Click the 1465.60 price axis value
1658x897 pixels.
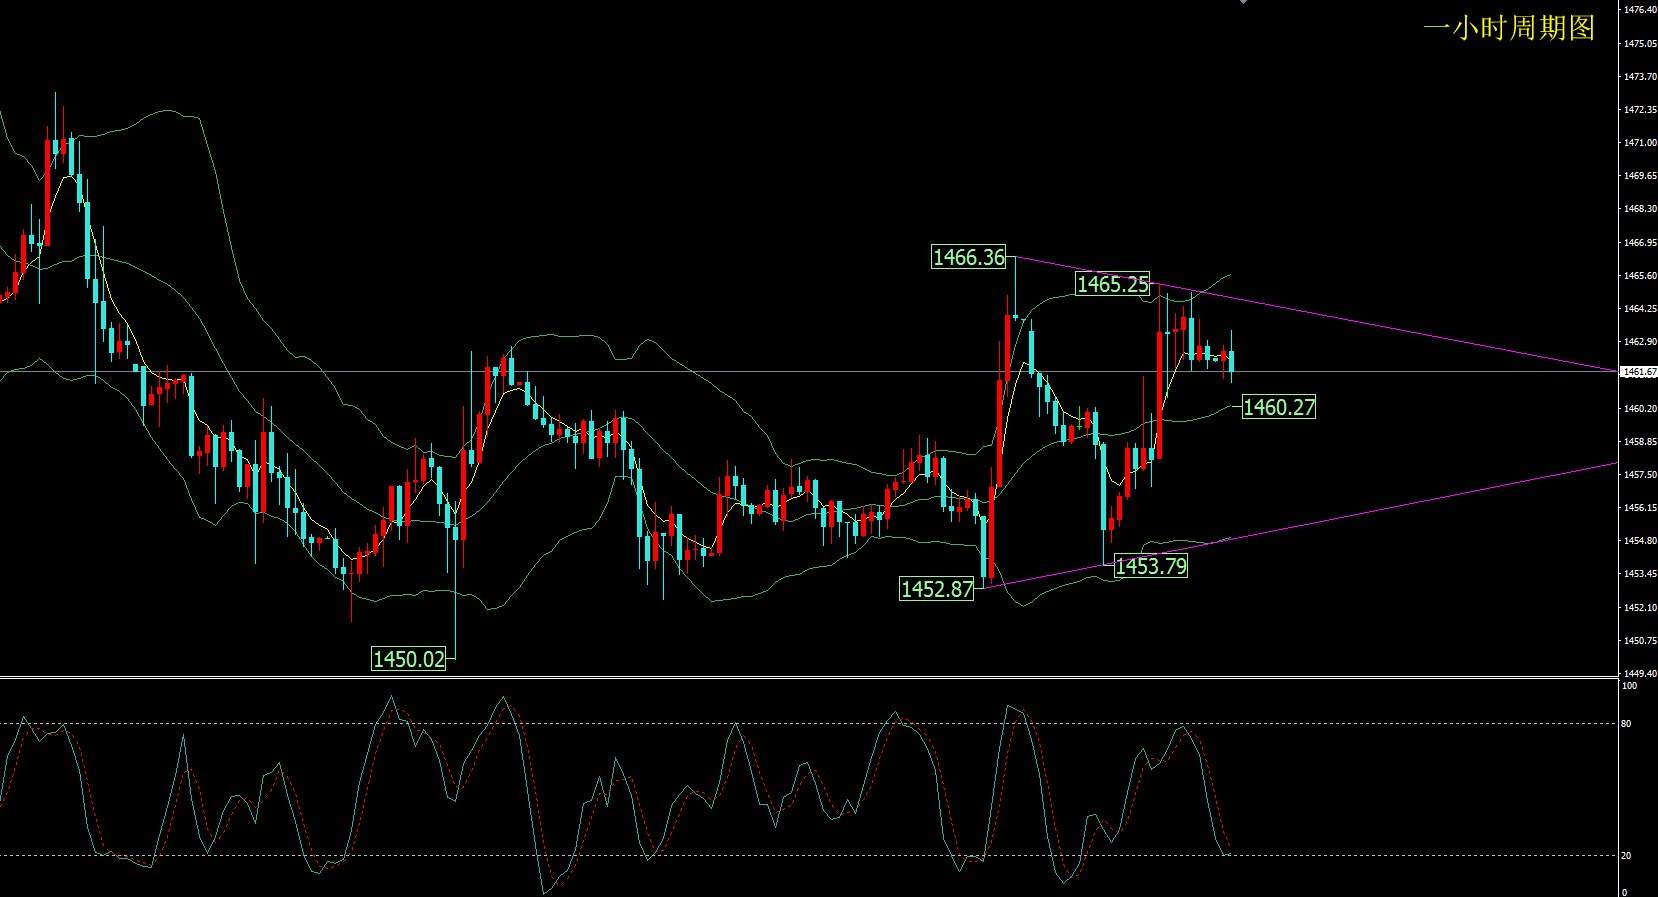point(1640,276)
